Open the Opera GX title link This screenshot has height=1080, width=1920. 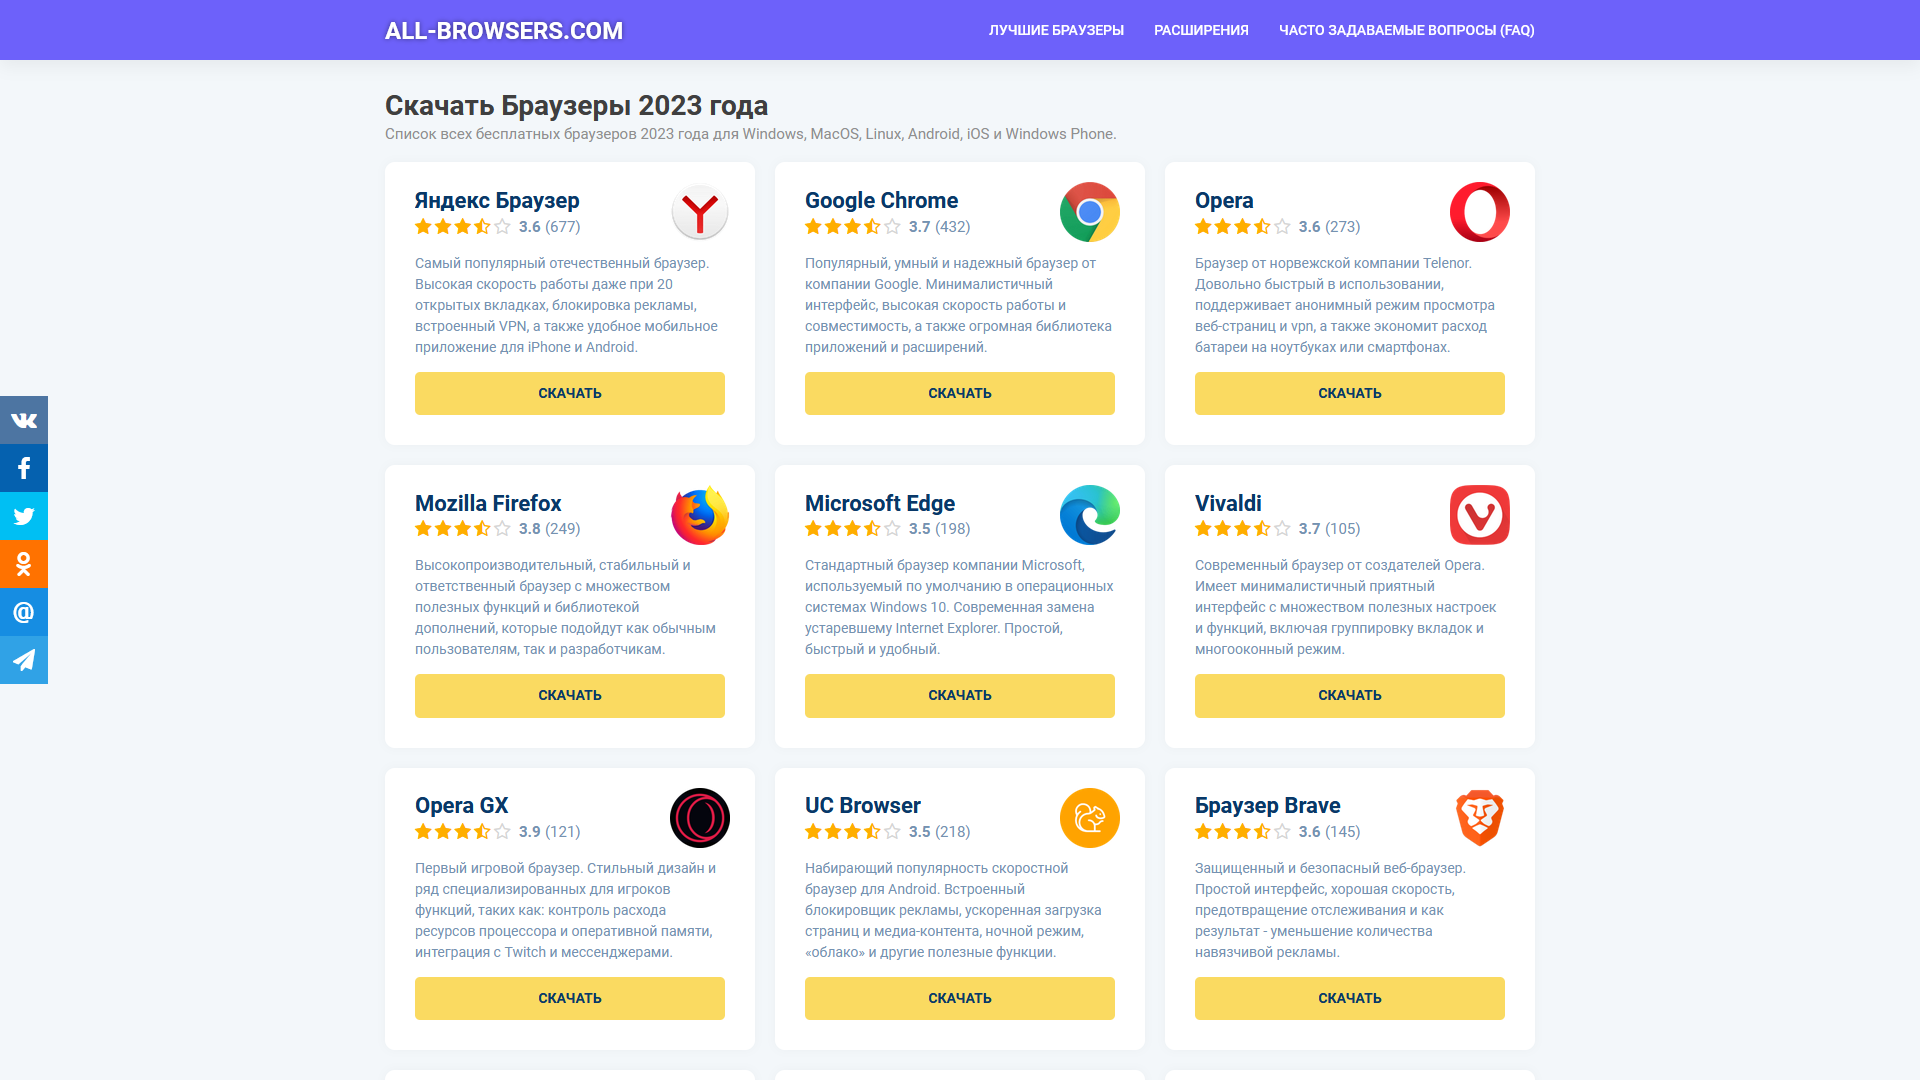[461, 805]
